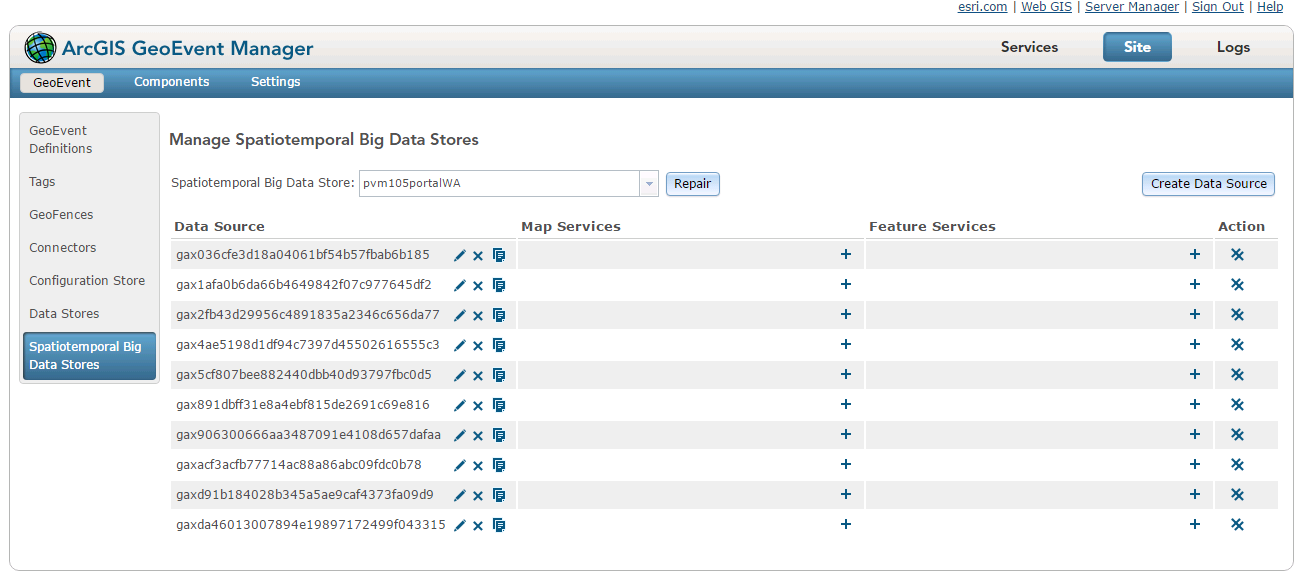Edit data source gax036cfe3d18a04061bf54b57fbab6b185
1300x583 pixels.
[460, 255]
